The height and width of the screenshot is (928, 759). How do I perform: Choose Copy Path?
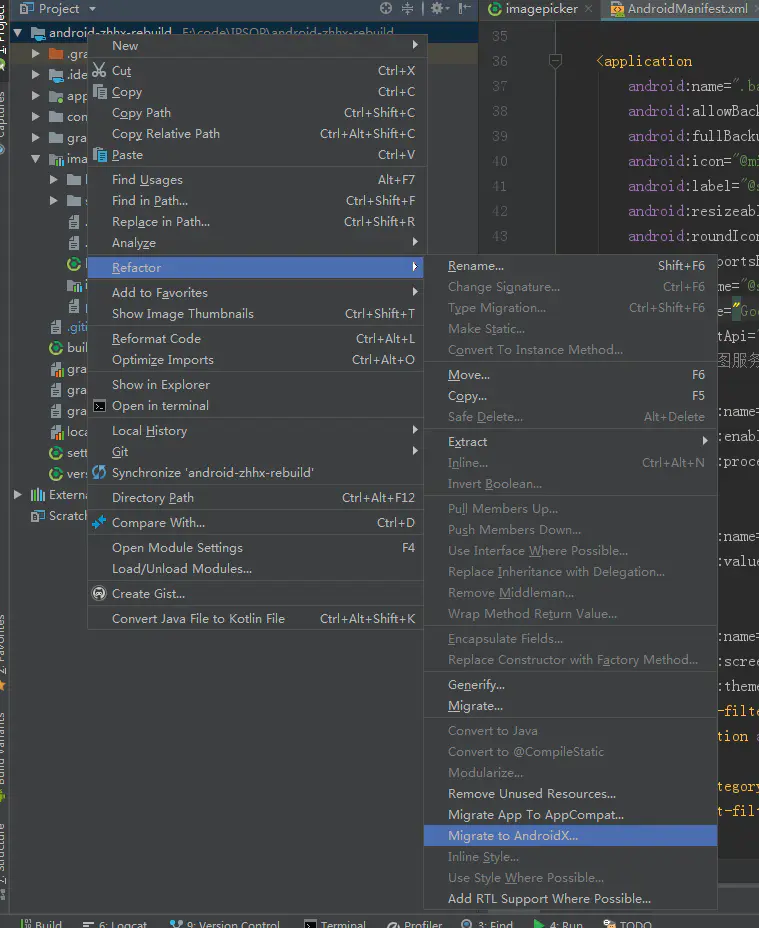(x=256, y=112)
